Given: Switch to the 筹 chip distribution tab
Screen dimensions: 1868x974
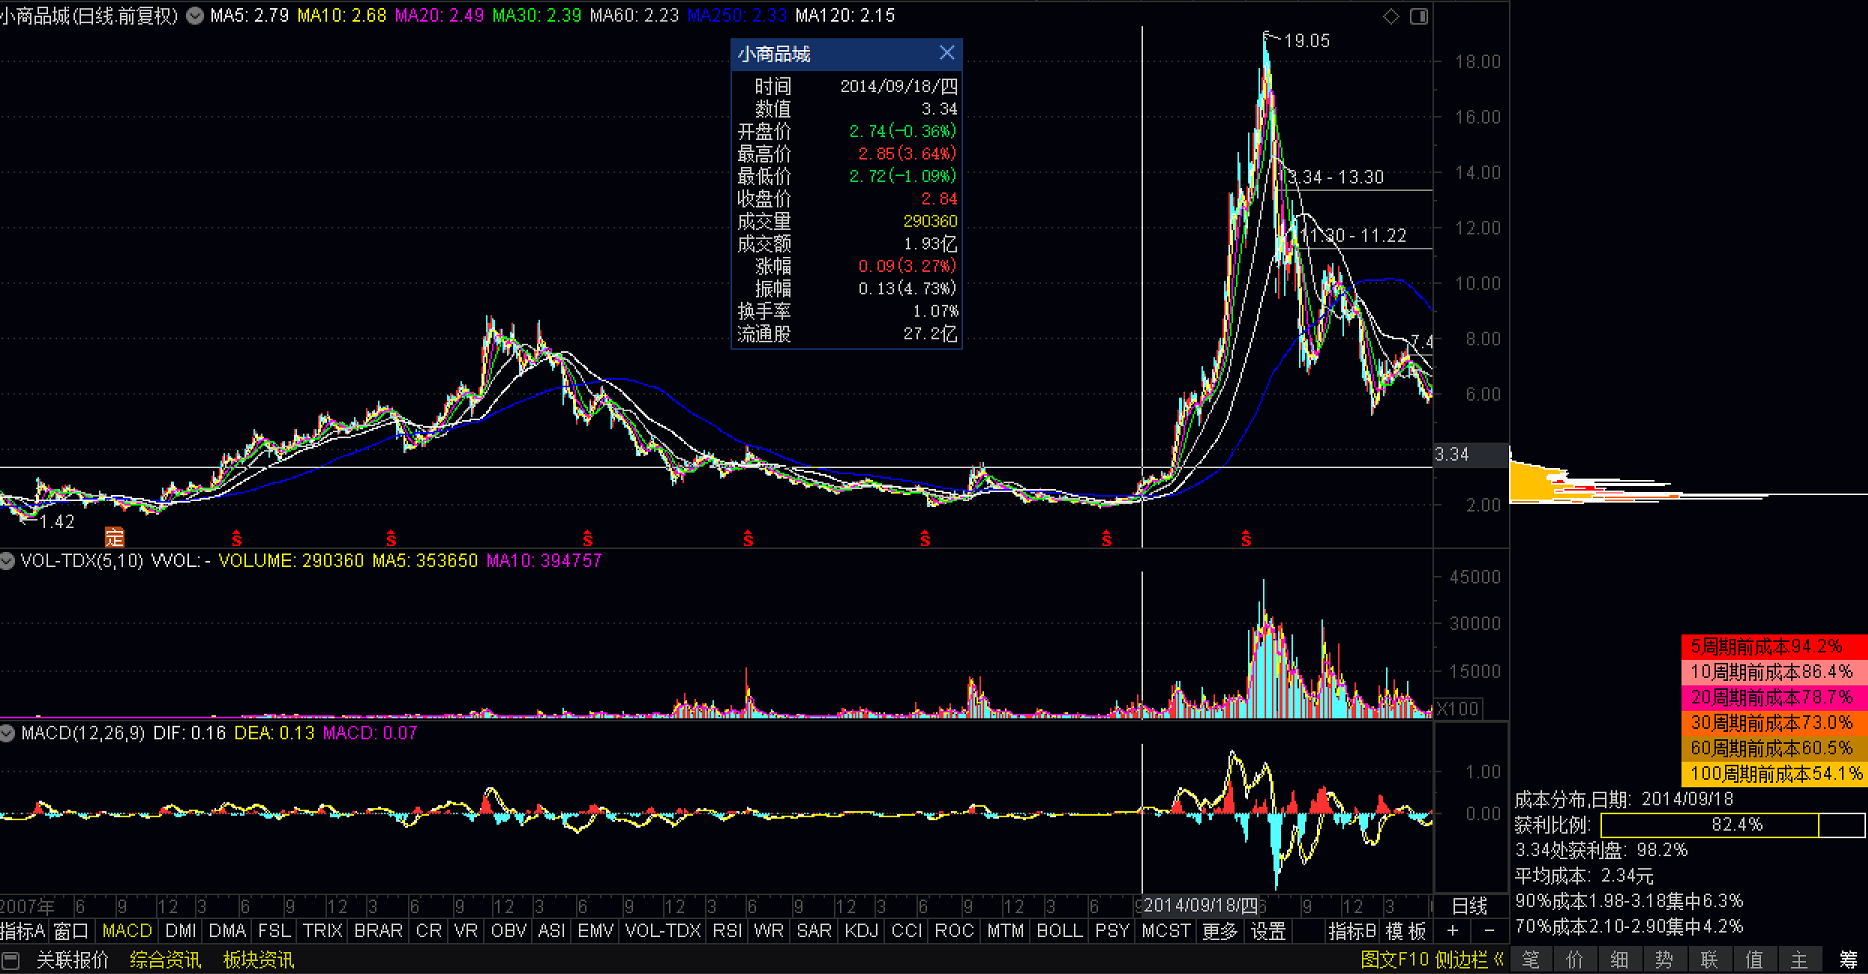Looking at the screenshot, I should pos(1847,960).
